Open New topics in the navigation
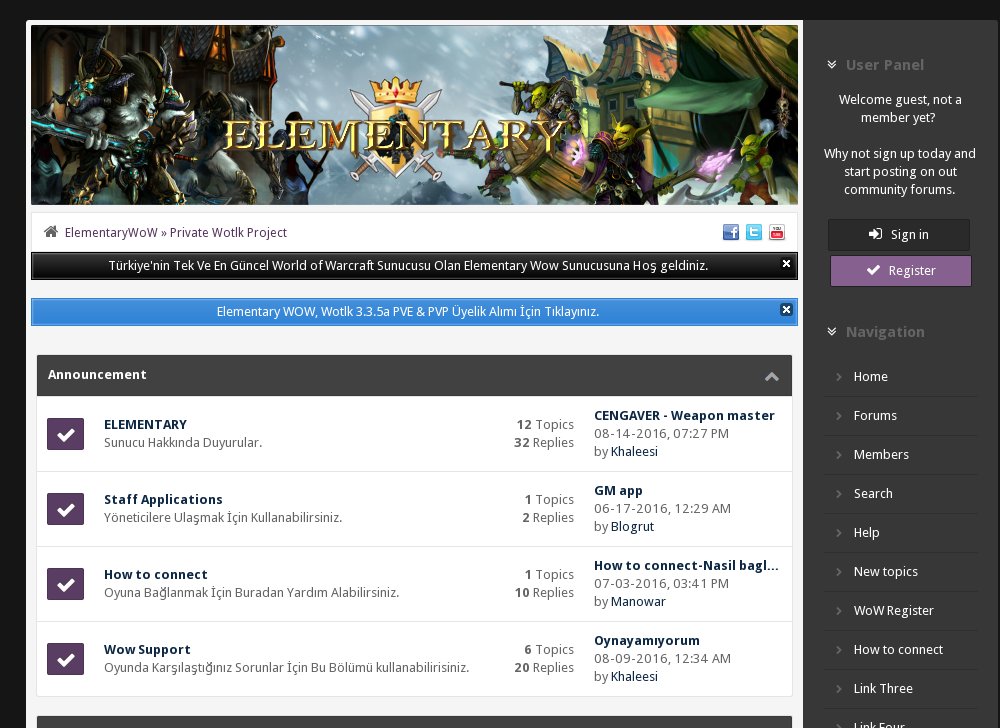The width and height of the screenshot is (1000, 728). click(x=885, y=572)
